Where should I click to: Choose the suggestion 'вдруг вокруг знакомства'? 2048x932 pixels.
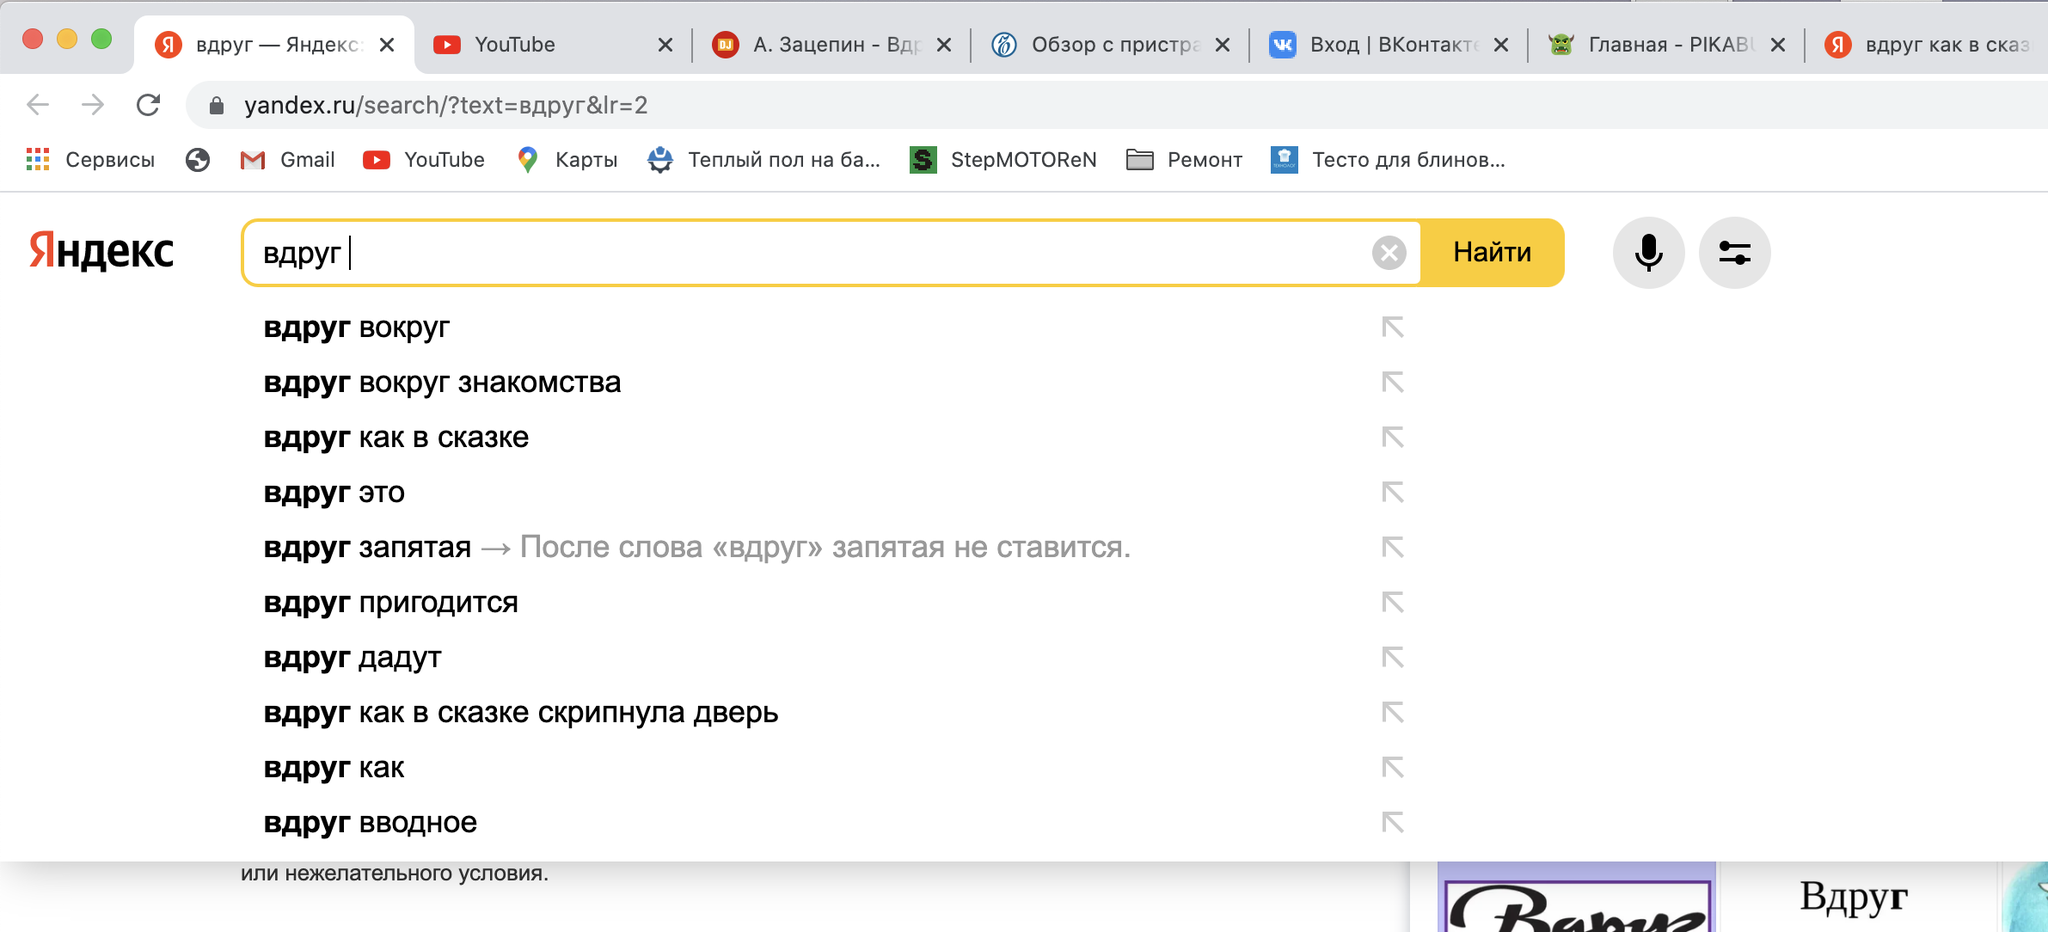coord(442,383)
